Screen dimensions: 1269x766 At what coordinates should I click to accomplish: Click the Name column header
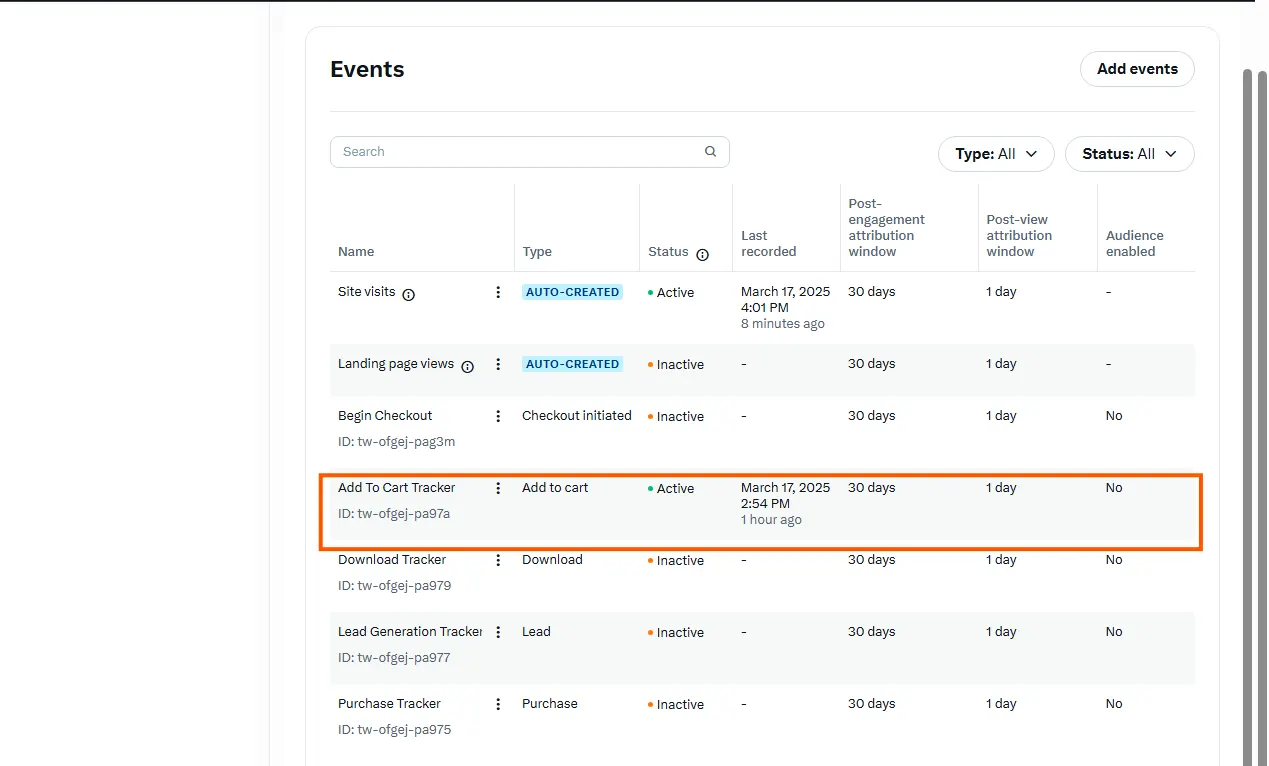(x=356, y=252)
